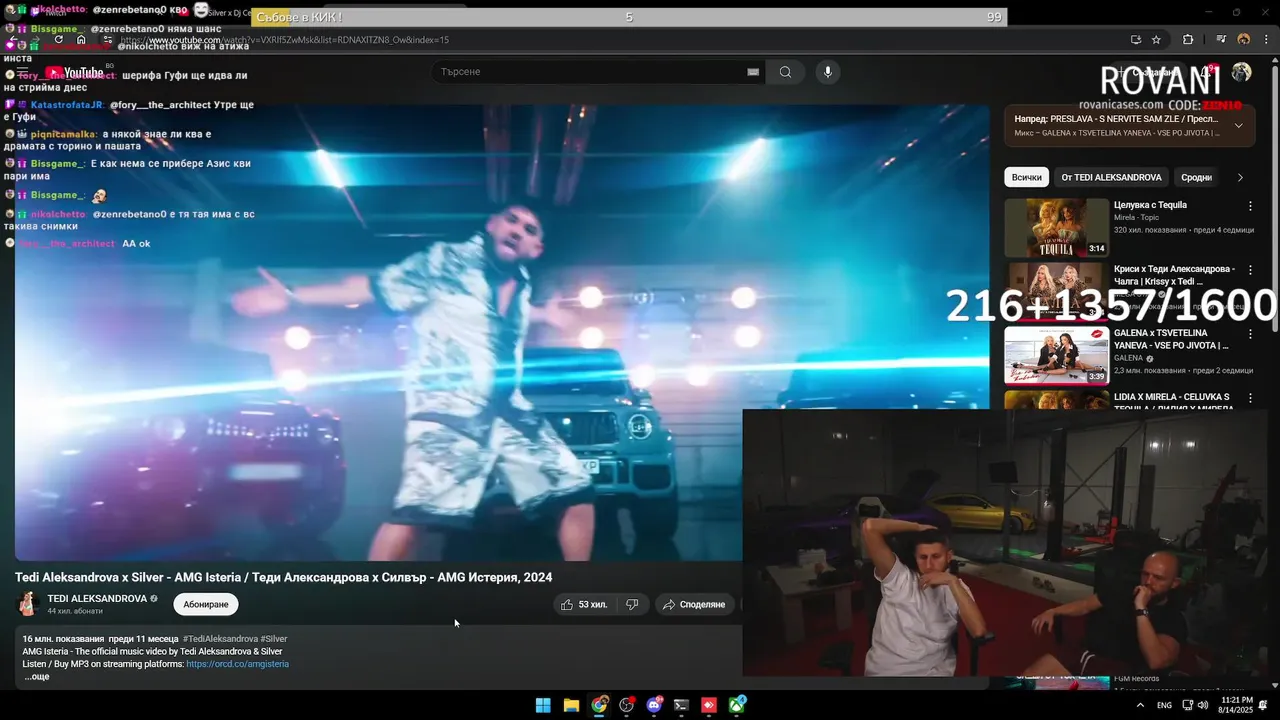1280x720 pixels.
Task: Subscribe using the Абониране button
Action: (x=206, y=604)
